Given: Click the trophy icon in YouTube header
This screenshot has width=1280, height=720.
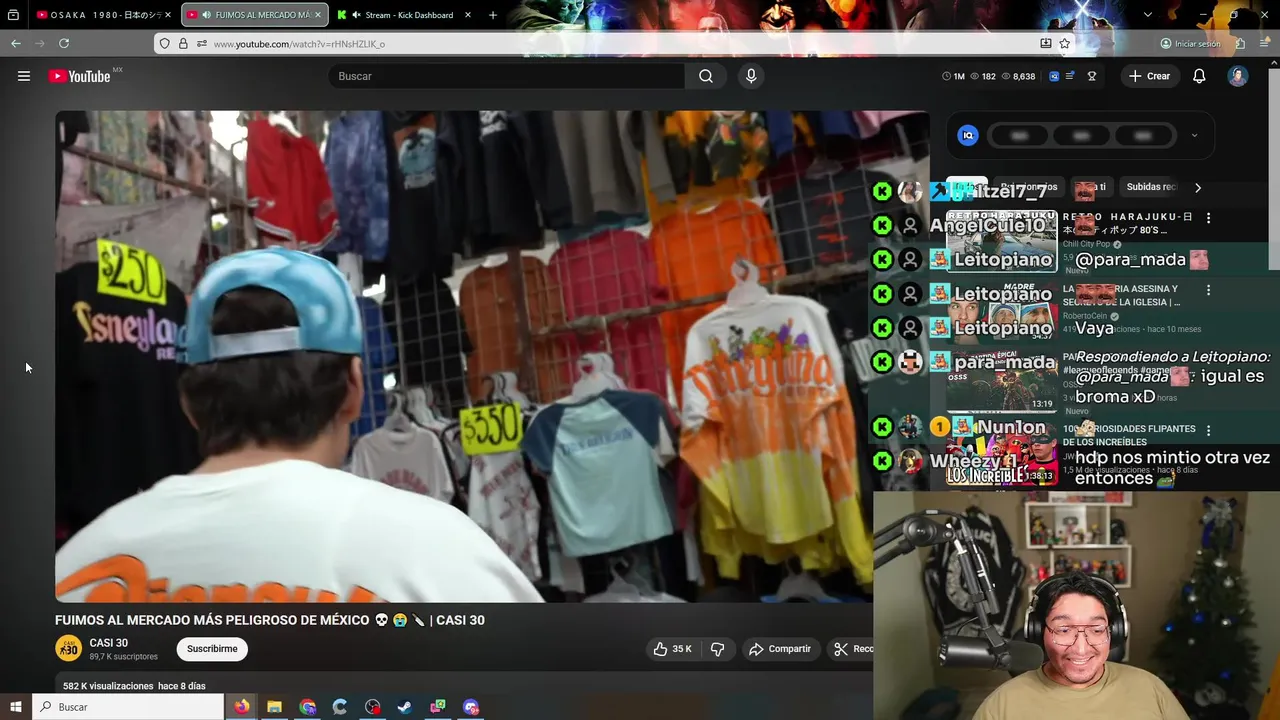Looking at the screenshot, I should pyautogui.click(x=1092, y=76).
